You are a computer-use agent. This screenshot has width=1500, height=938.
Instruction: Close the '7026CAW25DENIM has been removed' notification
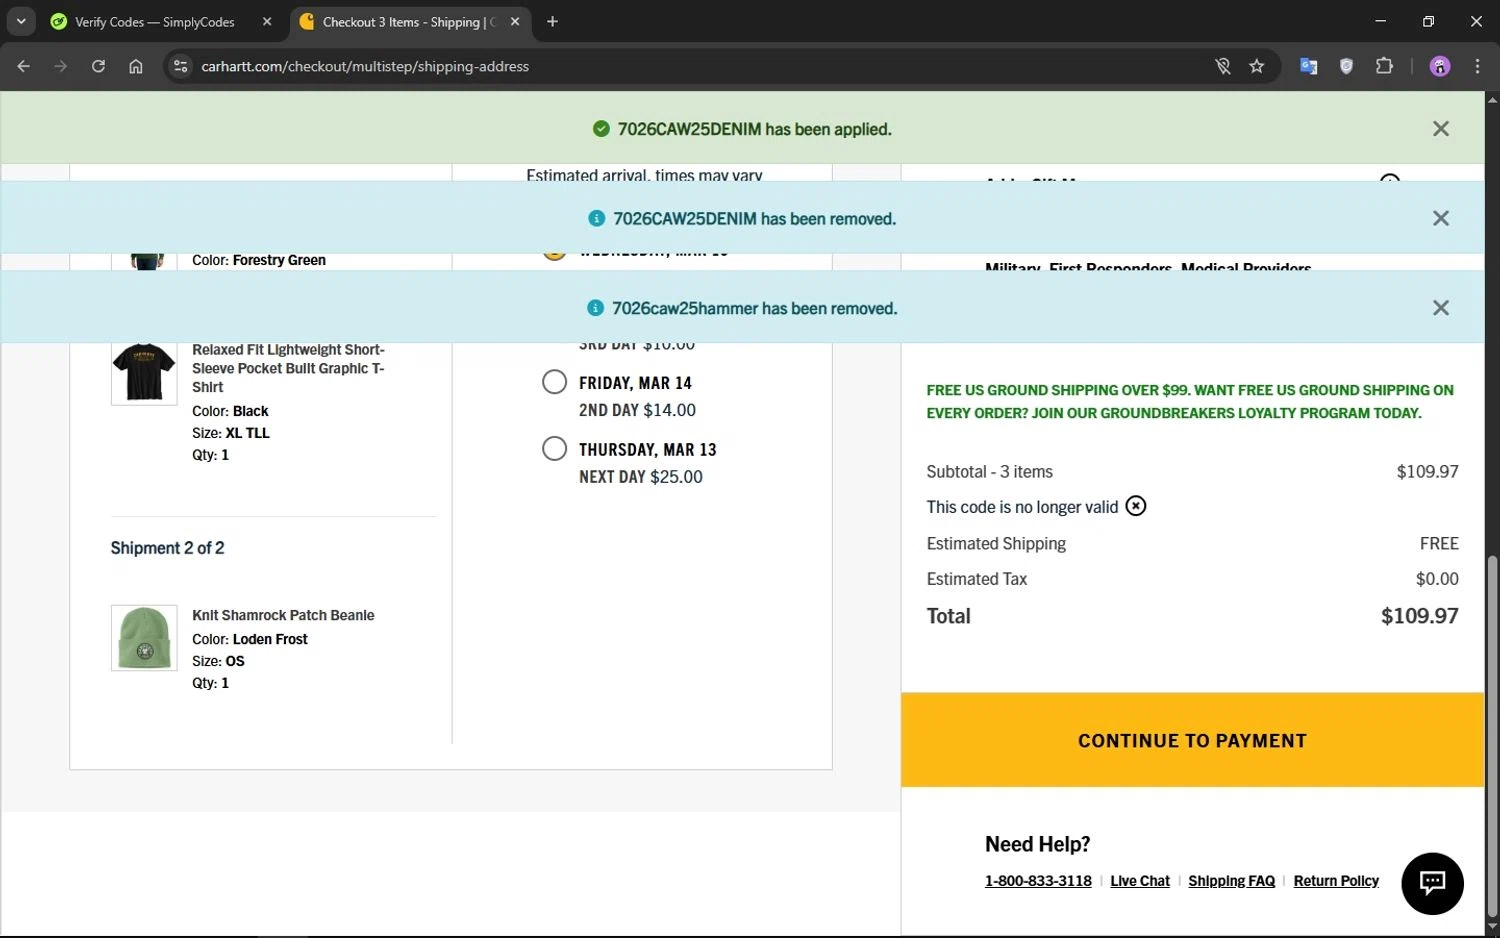coord(1440,219)
